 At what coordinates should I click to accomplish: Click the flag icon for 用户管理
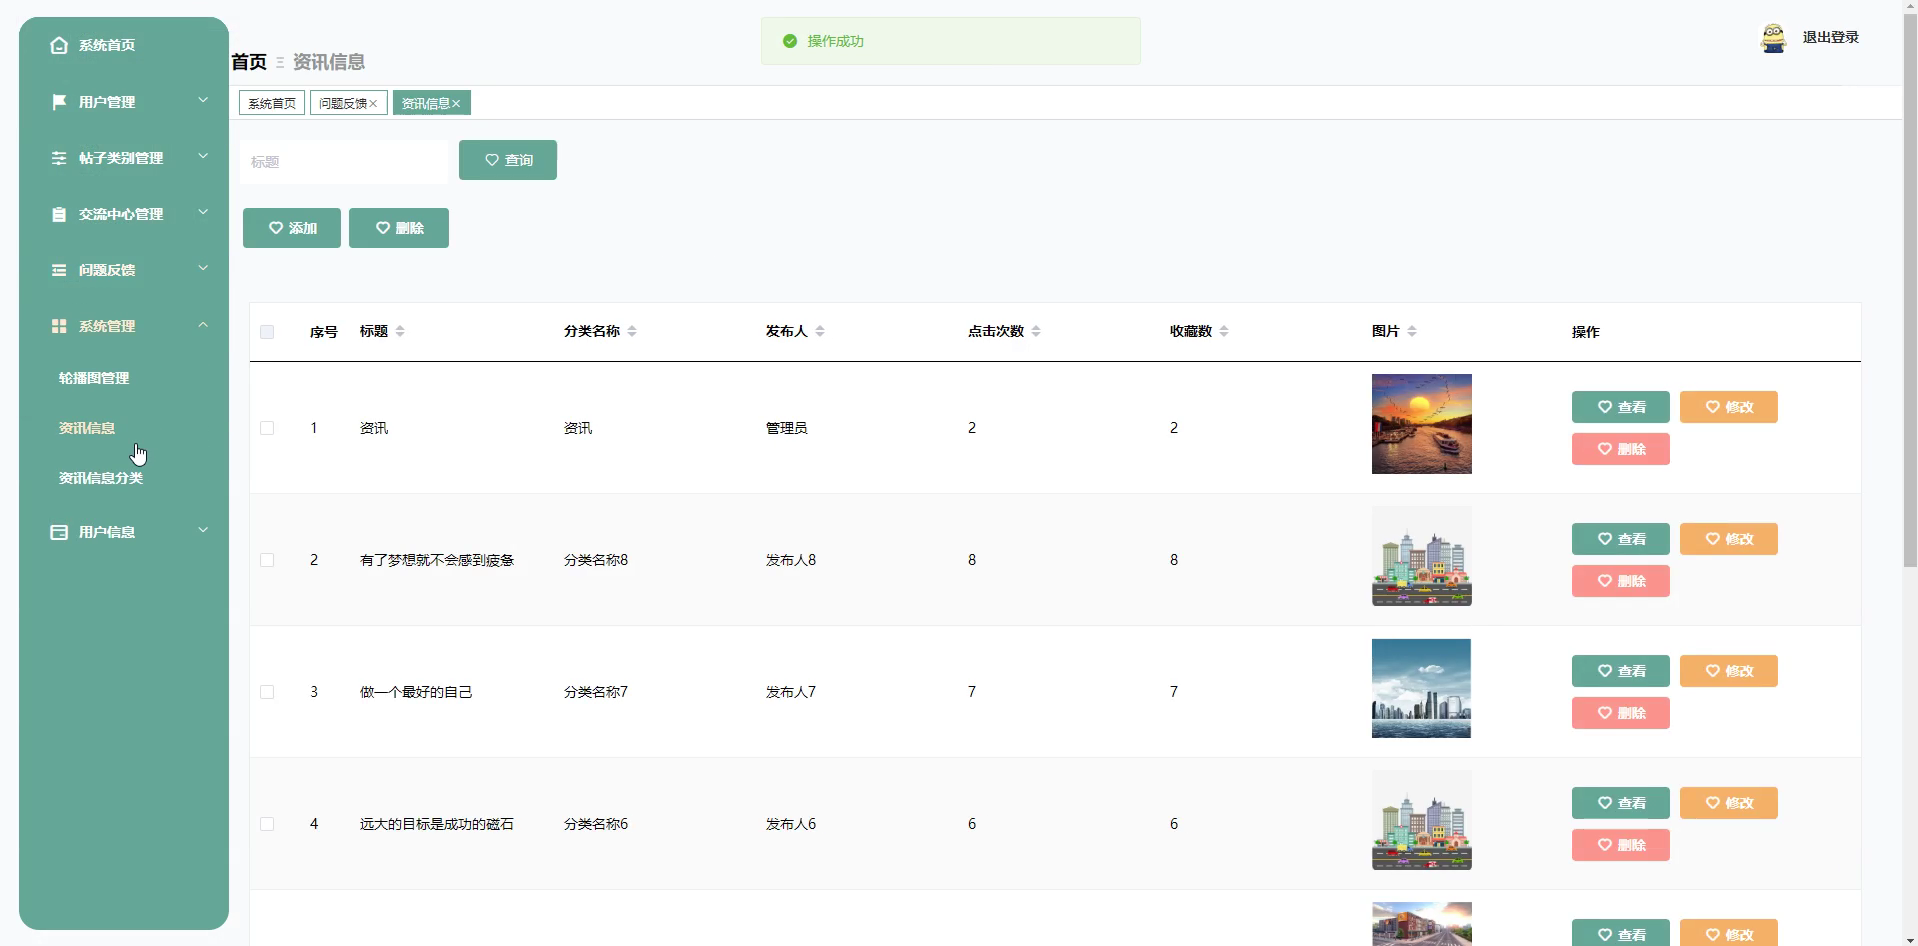pyautogui.click(x=59, y=102)
